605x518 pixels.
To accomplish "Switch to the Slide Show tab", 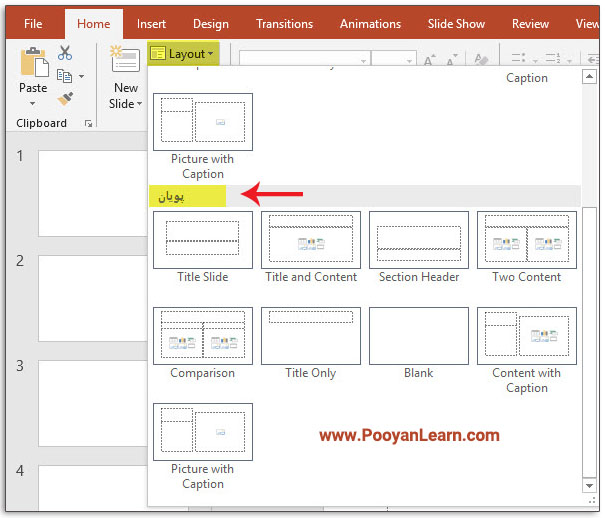I will point(456,24).
